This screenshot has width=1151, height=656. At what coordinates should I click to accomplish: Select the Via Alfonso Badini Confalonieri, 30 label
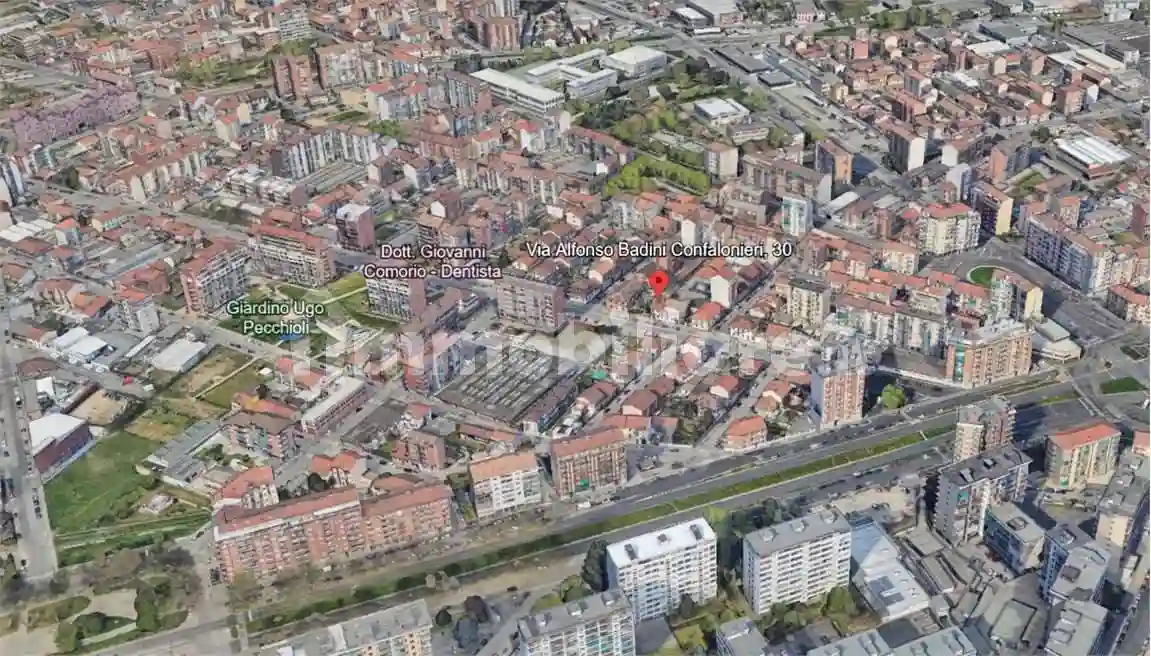click(659, 250)
